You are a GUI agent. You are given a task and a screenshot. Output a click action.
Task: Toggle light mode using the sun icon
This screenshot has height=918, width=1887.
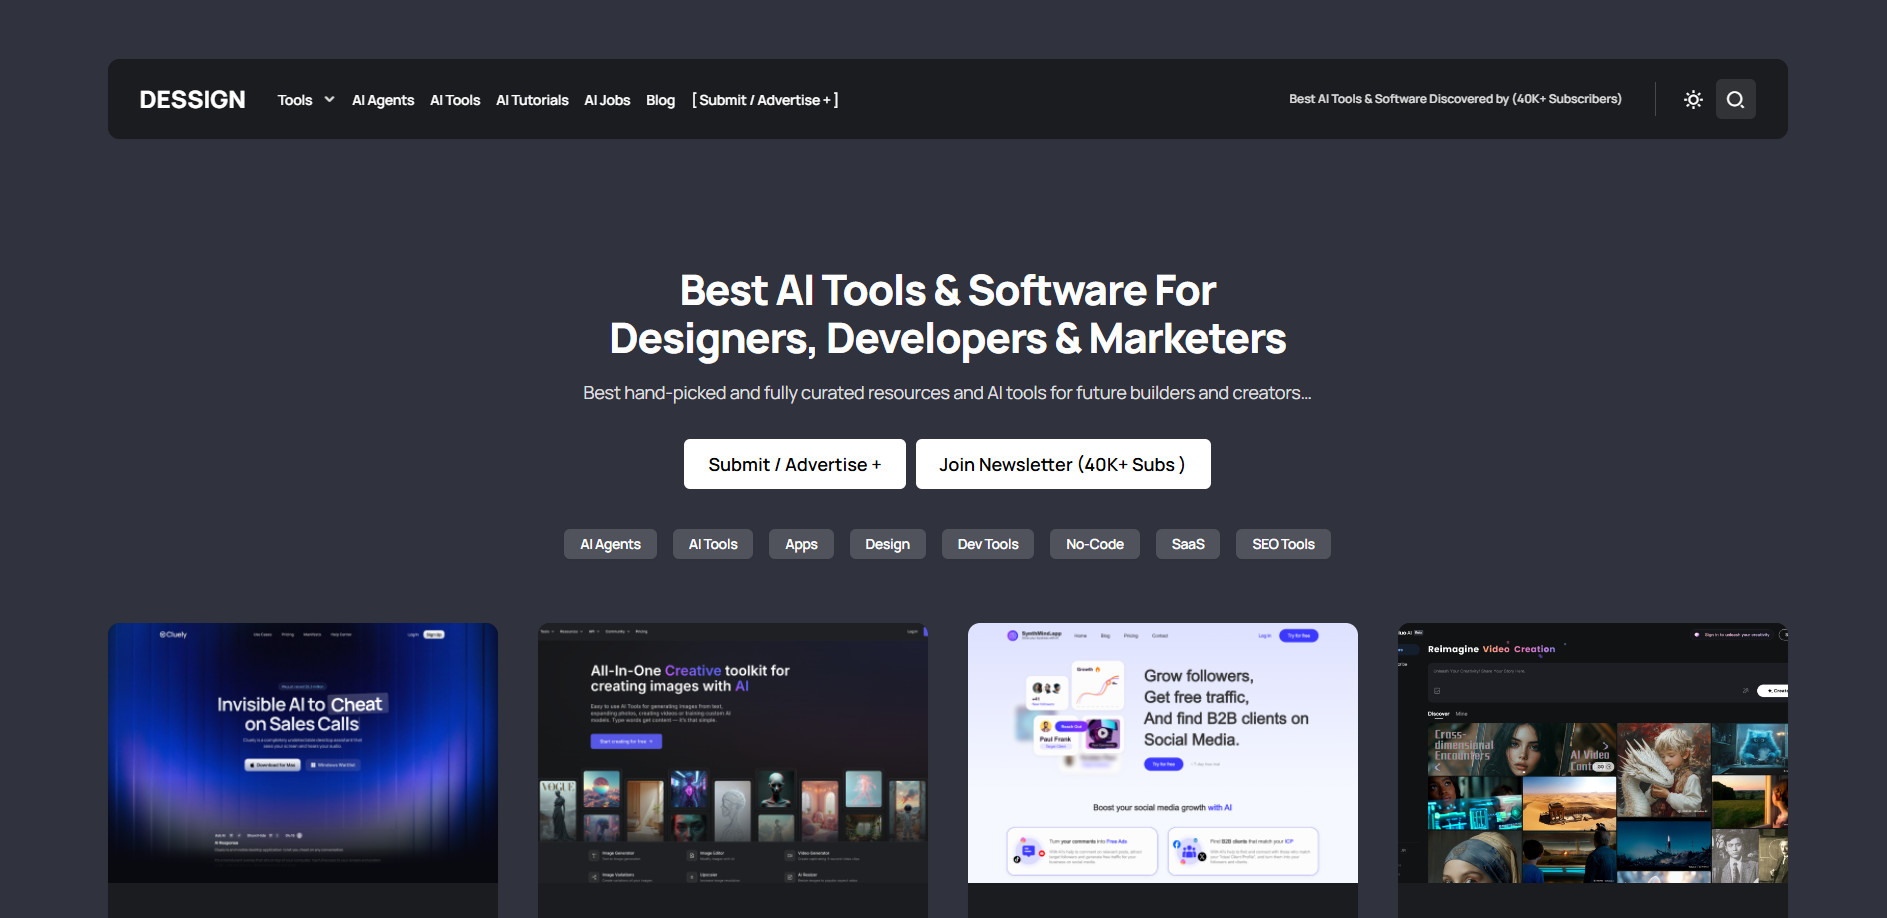1693,99
